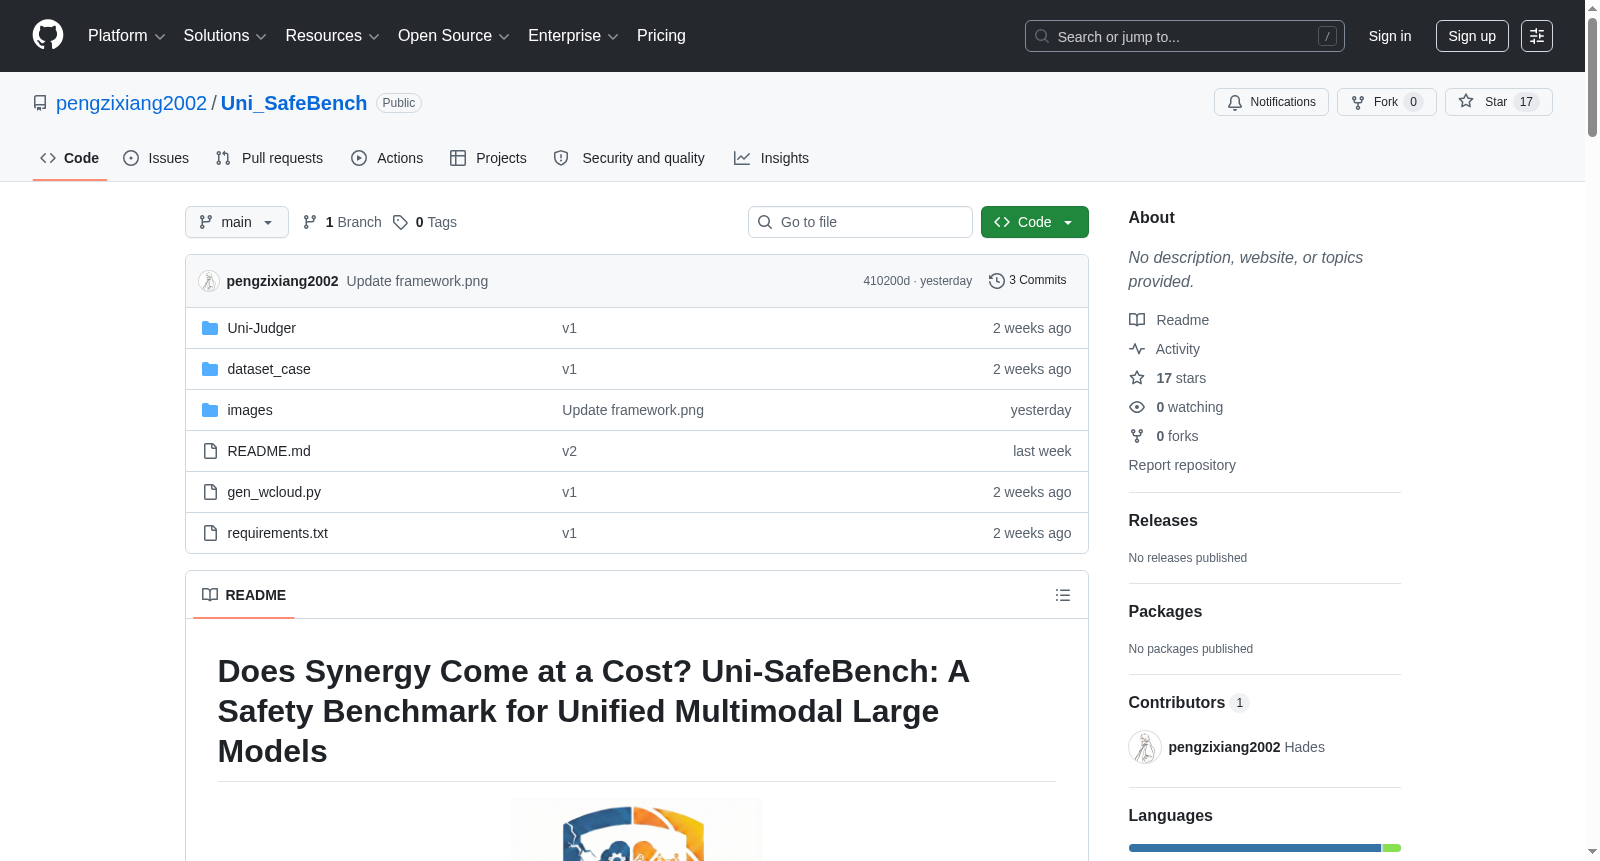1600x861 pixels.
Task: Expand the Enterprise menu
Action: [573, 36]
